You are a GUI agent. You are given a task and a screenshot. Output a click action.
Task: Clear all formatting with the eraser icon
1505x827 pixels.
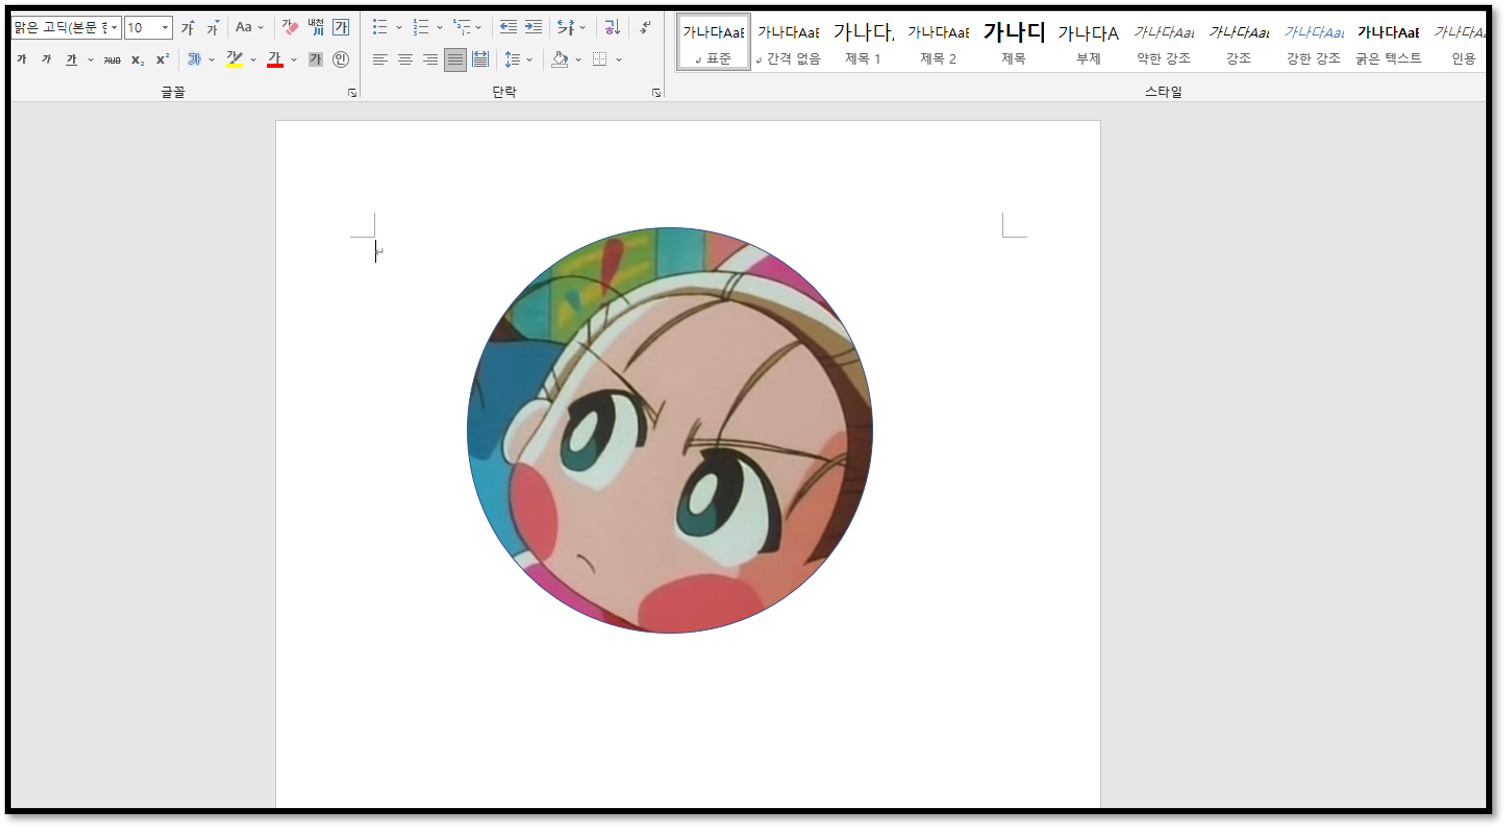(x=290, y=28)
